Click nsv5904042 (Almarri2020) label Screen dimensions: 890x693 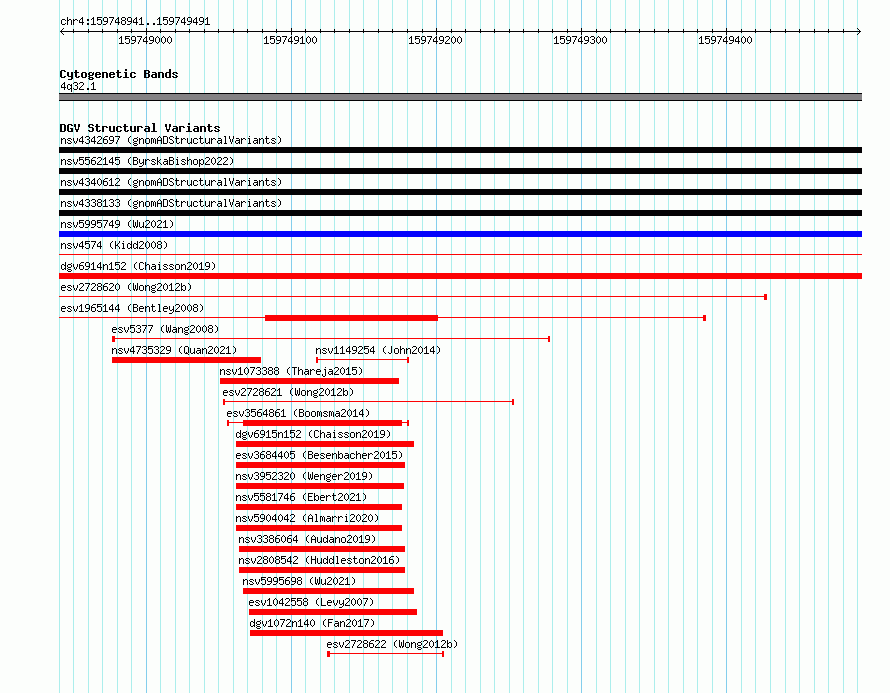tap(307, 518)
